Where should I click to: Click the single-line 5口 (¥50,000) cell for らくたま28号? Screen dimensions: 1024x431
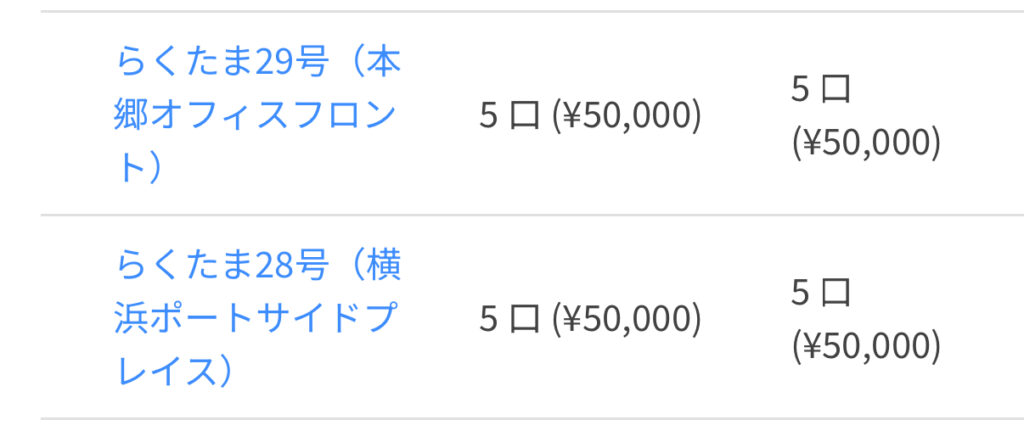590,319
